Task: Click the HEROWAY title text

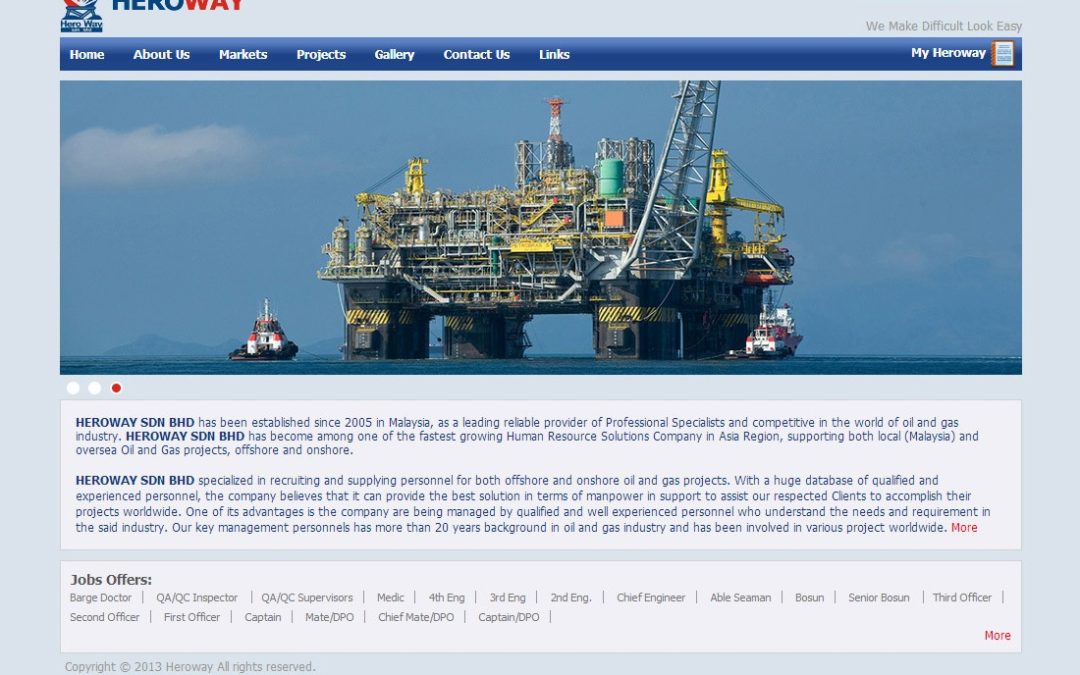Action: click(x=178, y=6)
